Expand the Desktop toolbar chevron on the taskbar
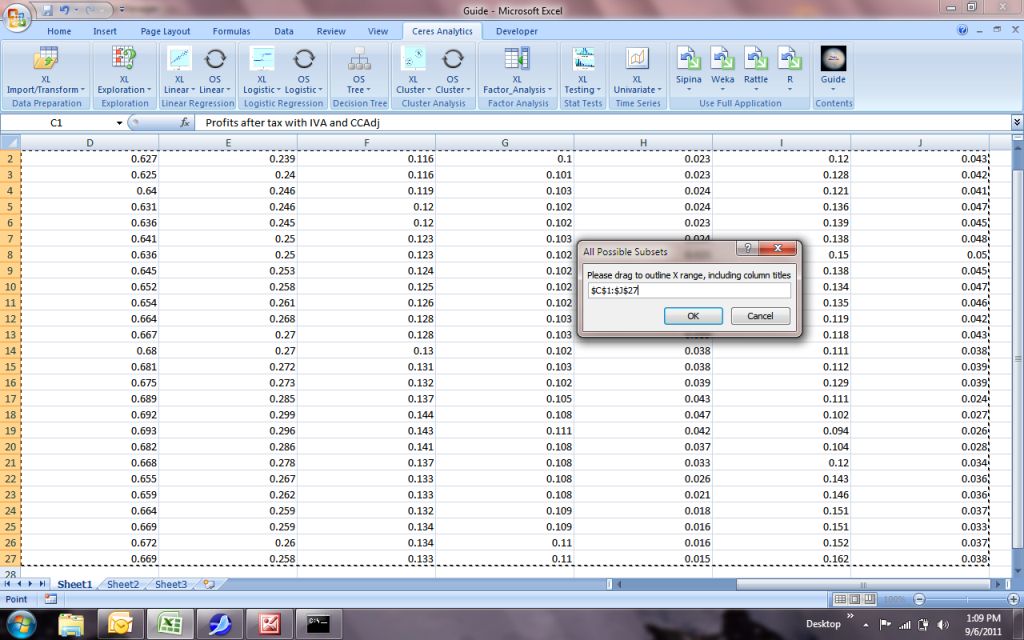Image resolution: width=1024 pixels, height=640 pixels. pos(850,615)
